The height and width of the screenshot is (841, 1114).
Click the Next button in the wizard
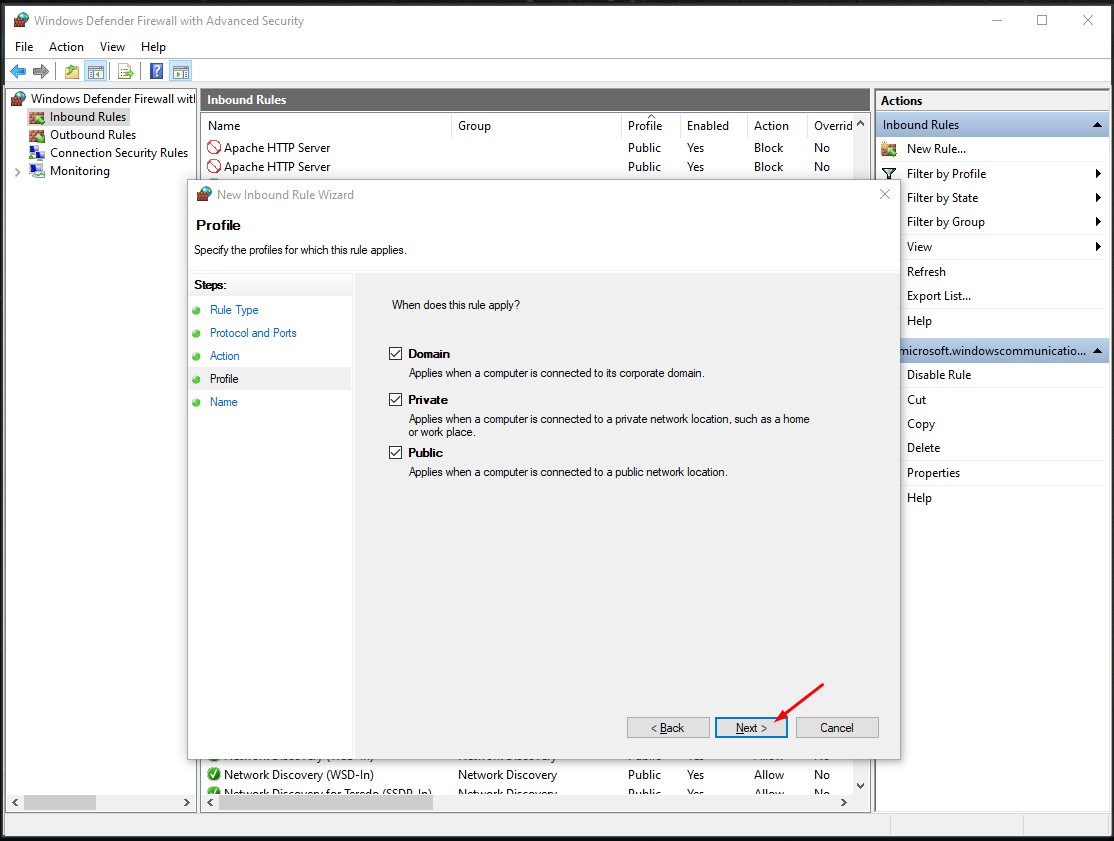pos(751,727)
